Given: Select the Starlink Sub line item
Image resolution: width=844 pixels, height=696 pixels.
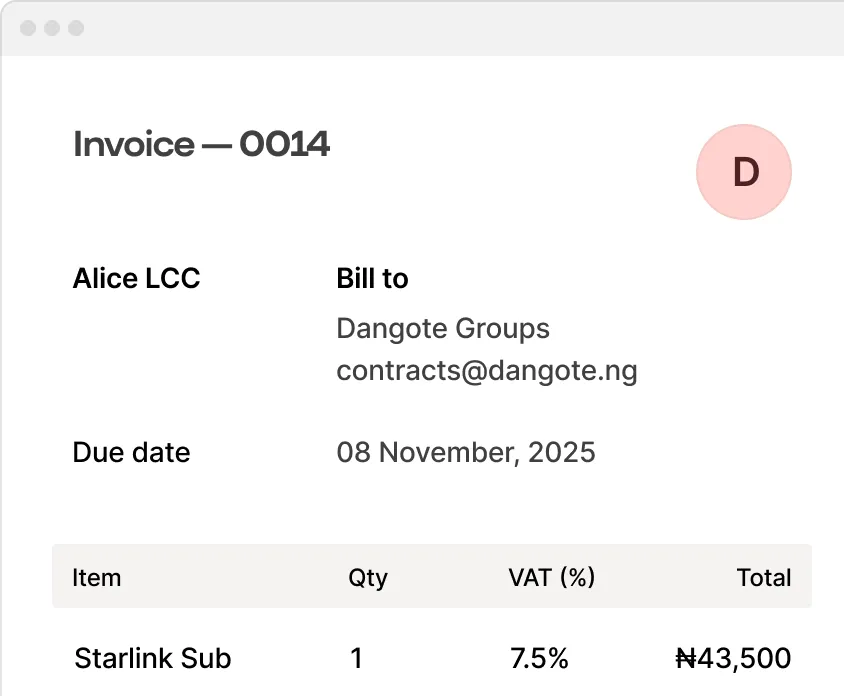Looking at the screenshot, I should click(153, 658).
